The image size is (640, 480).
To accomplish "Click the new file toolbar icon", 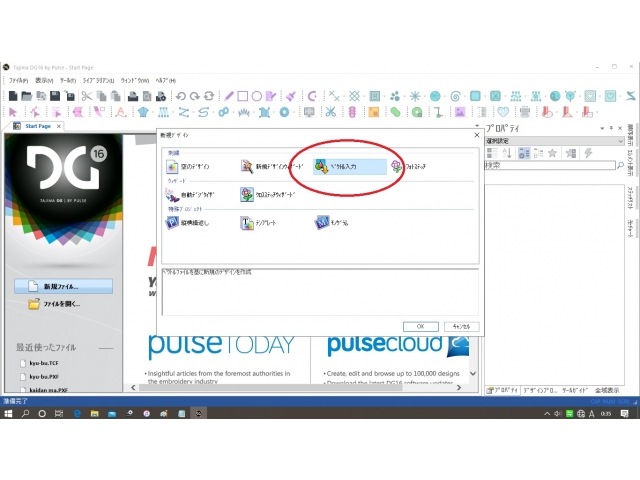I will pos(13,96).
